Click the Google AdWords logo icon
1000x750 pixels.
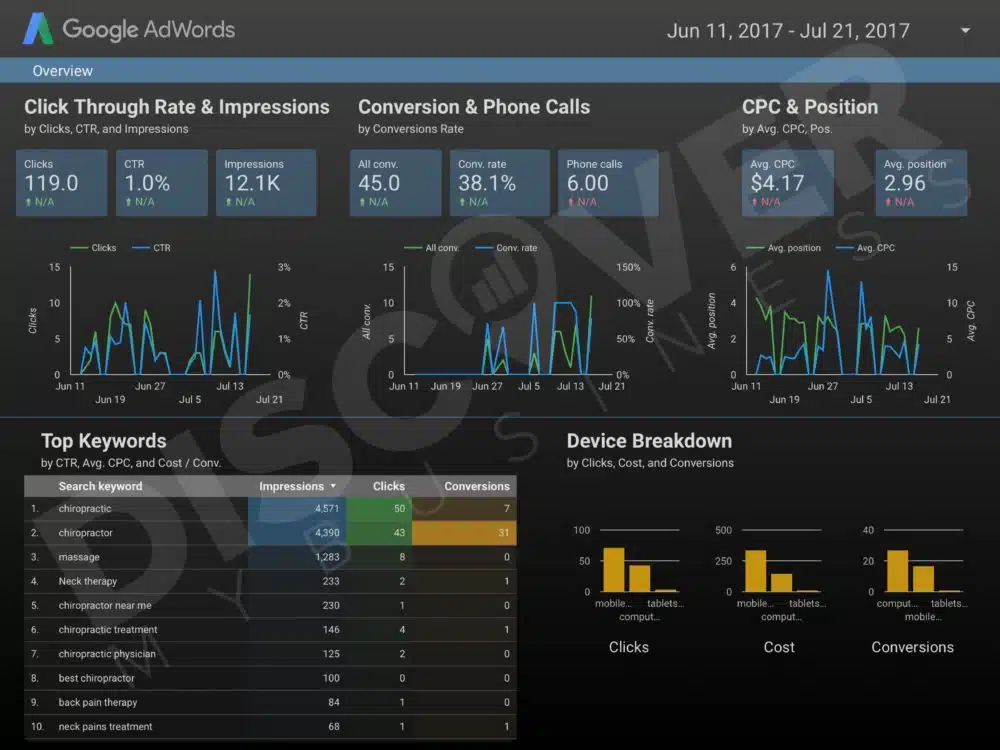38,29
